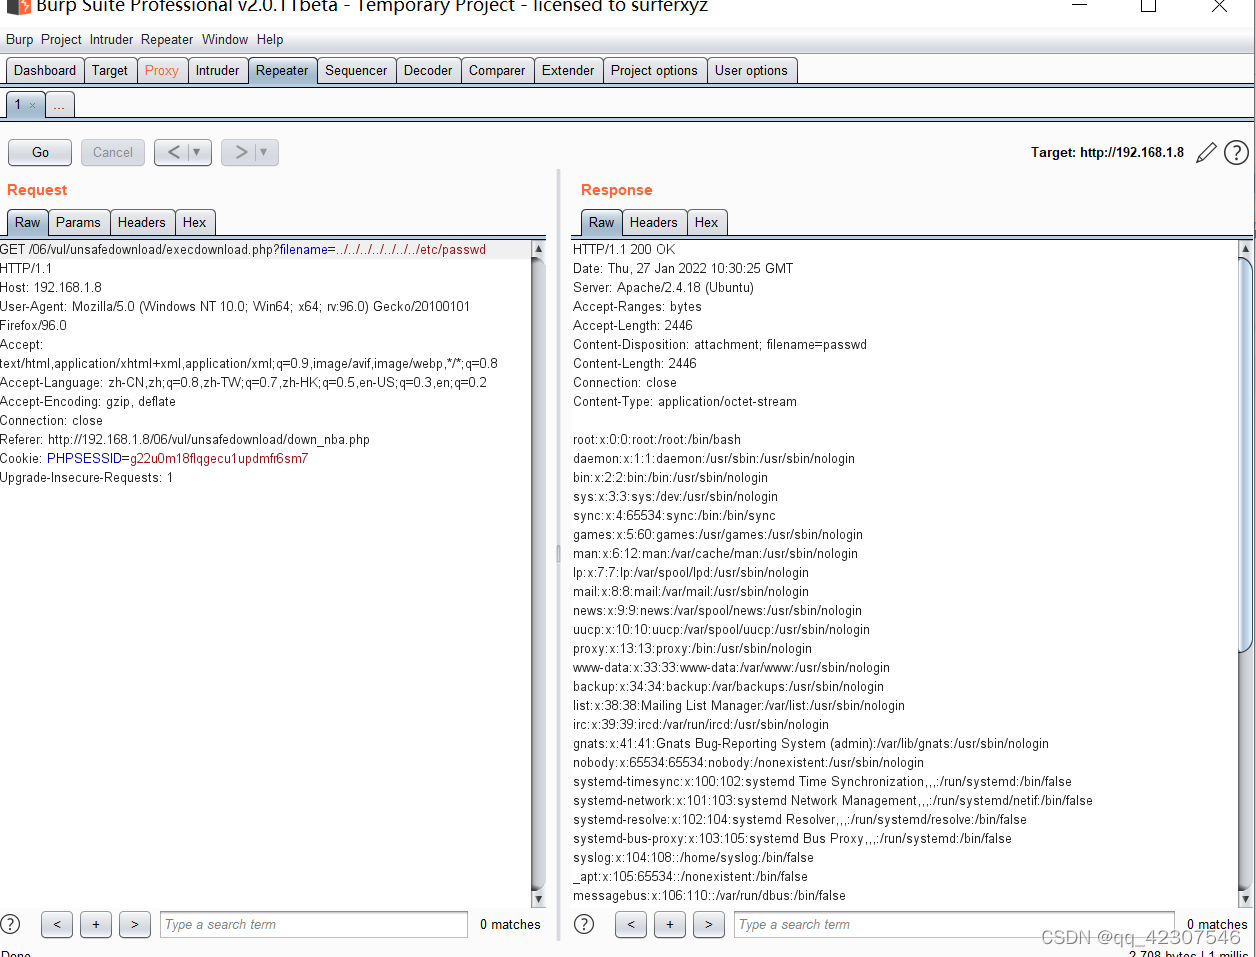Click the request pane vertical scrollbar
The image size is (1256, 957).
[x=538, y=573]
